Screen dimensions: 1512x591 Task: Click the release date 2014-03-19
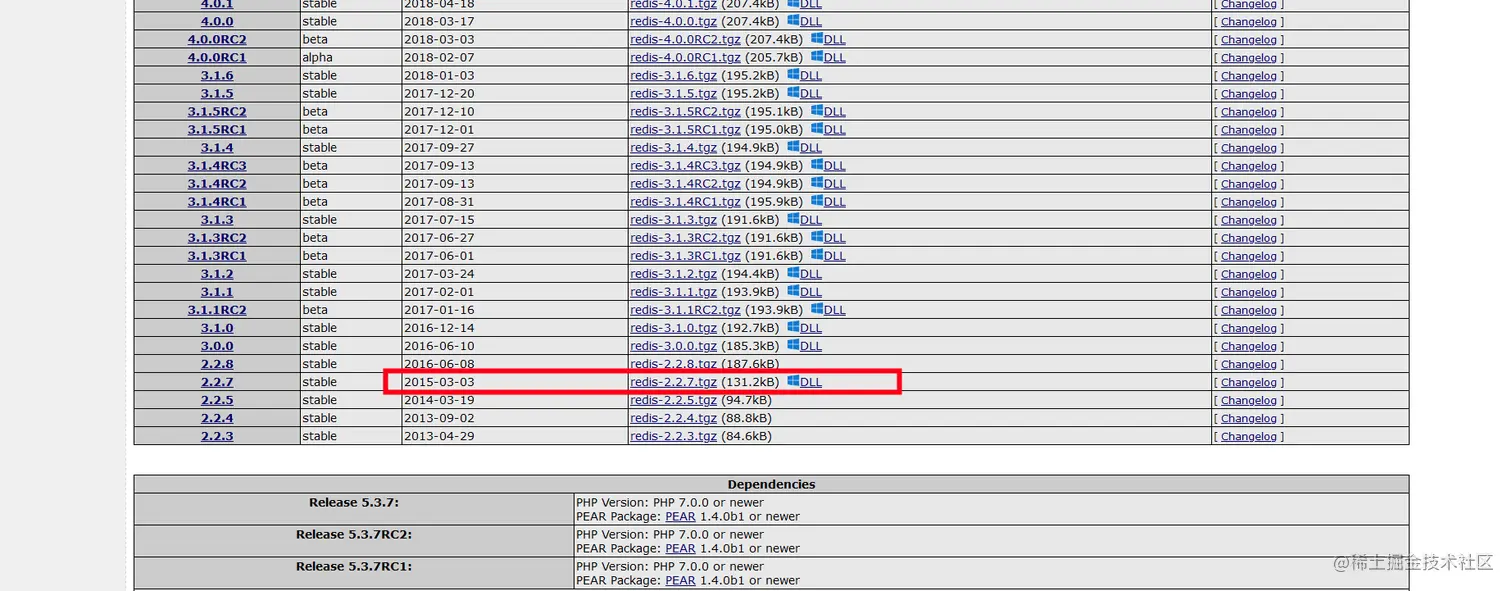(439, 400)
